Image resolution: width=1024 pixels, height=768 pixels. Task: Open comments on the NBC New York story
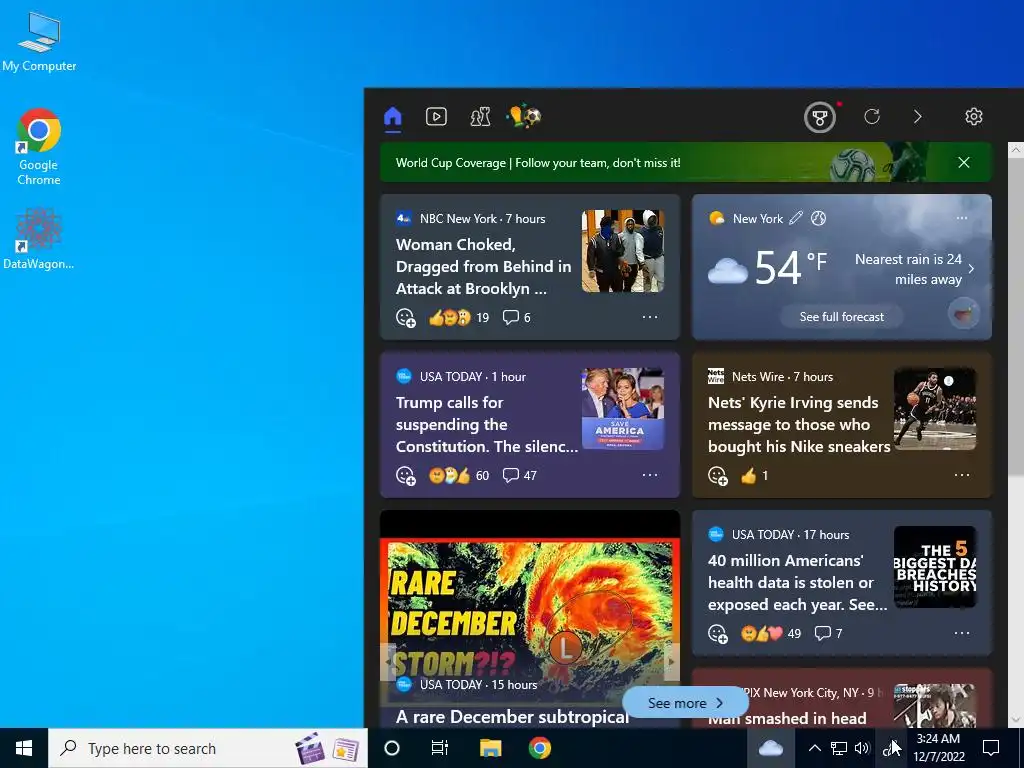click(517, 317)
